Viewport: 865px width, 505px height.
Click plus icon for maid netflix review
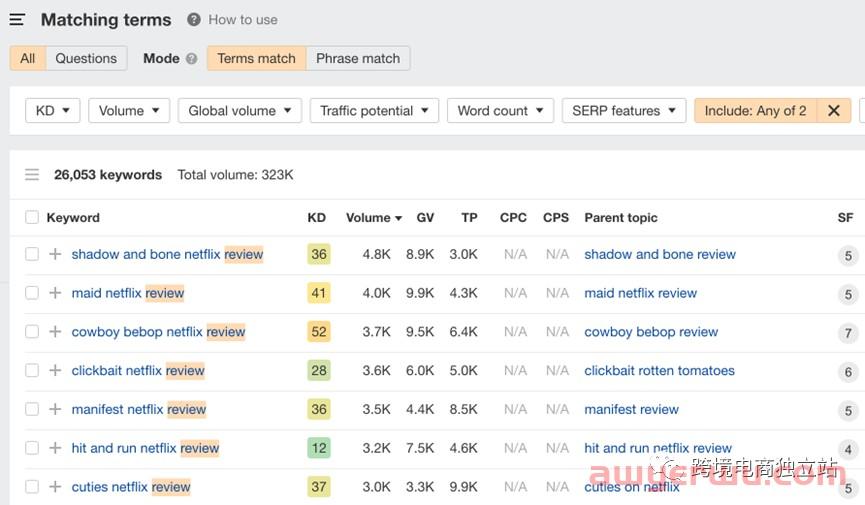(55, 293)
